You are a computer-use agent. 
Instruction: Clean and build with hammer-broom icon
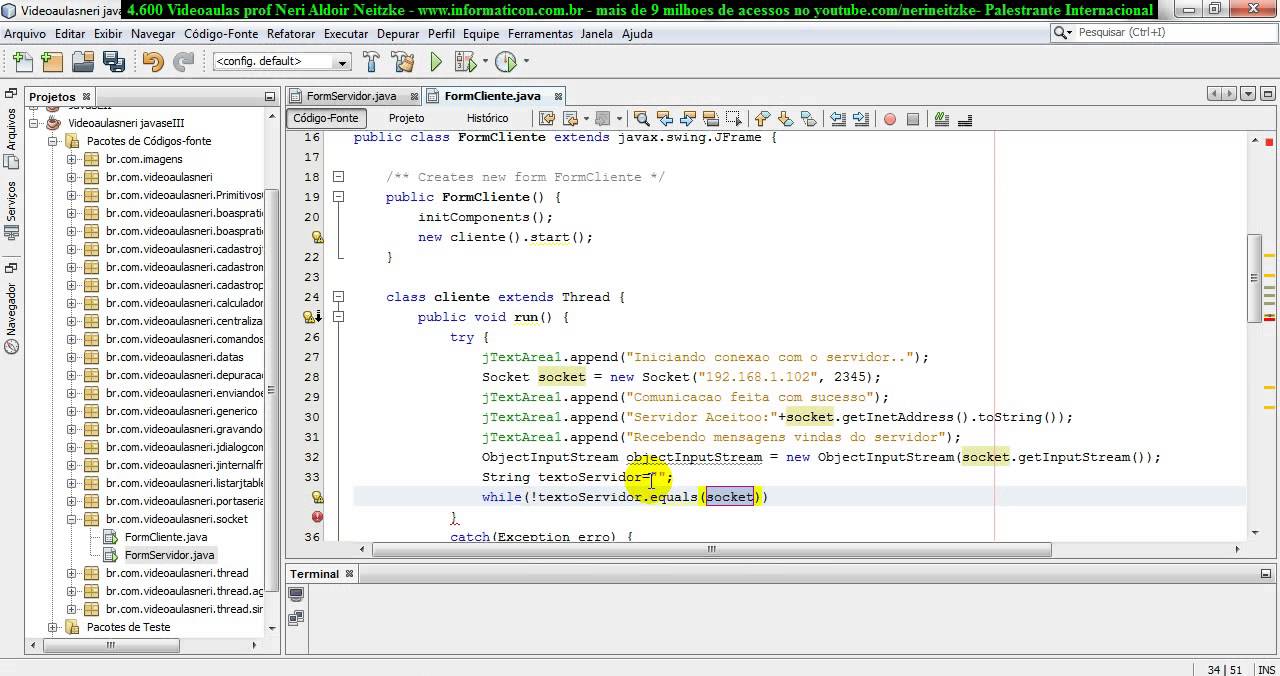pyautogui.click(x=403, y=62)
